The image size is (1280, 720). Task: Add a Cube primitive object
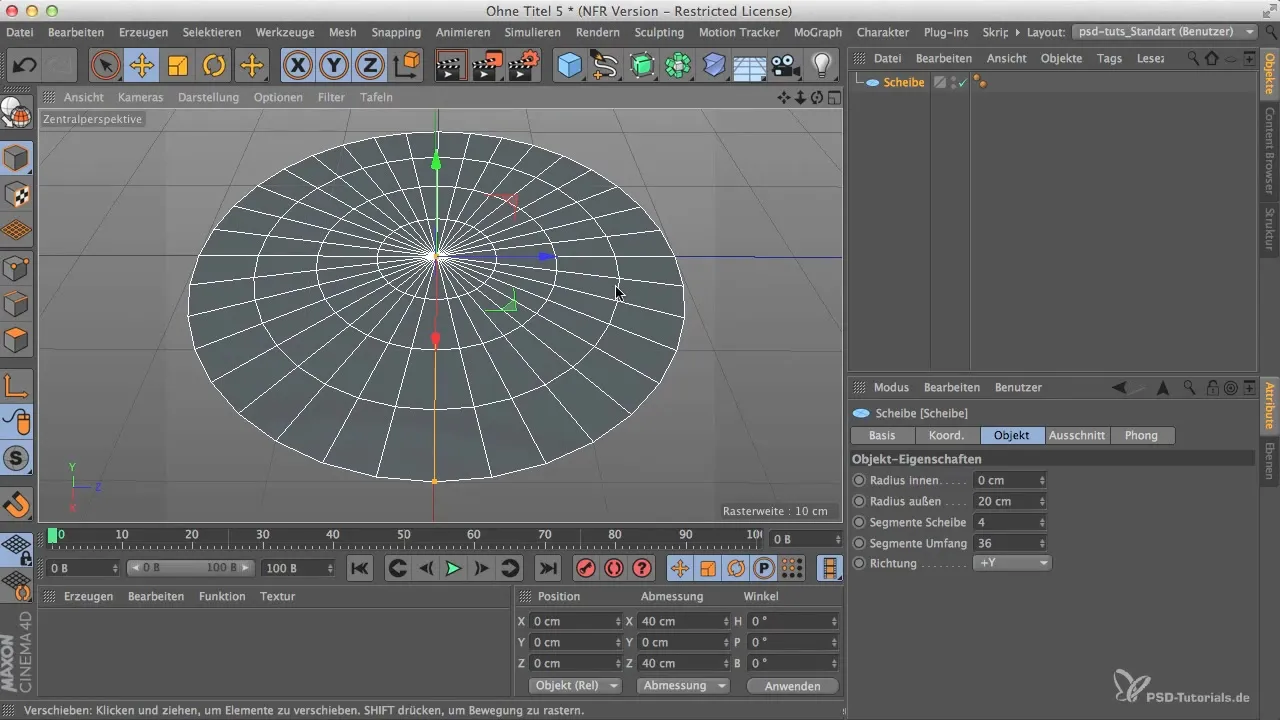569,66
